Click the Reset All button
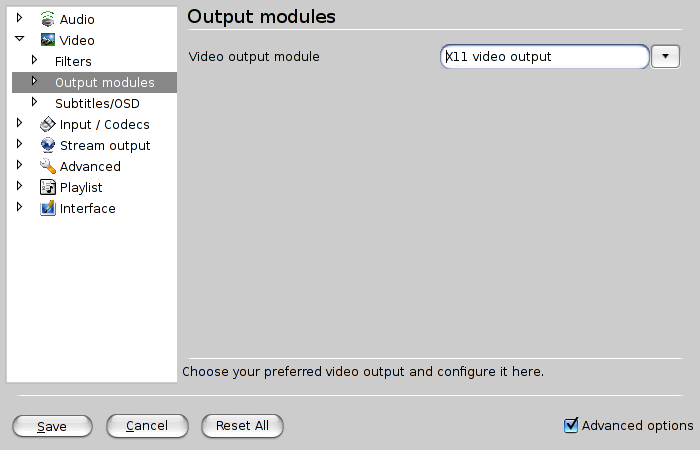 click(242, 426)
